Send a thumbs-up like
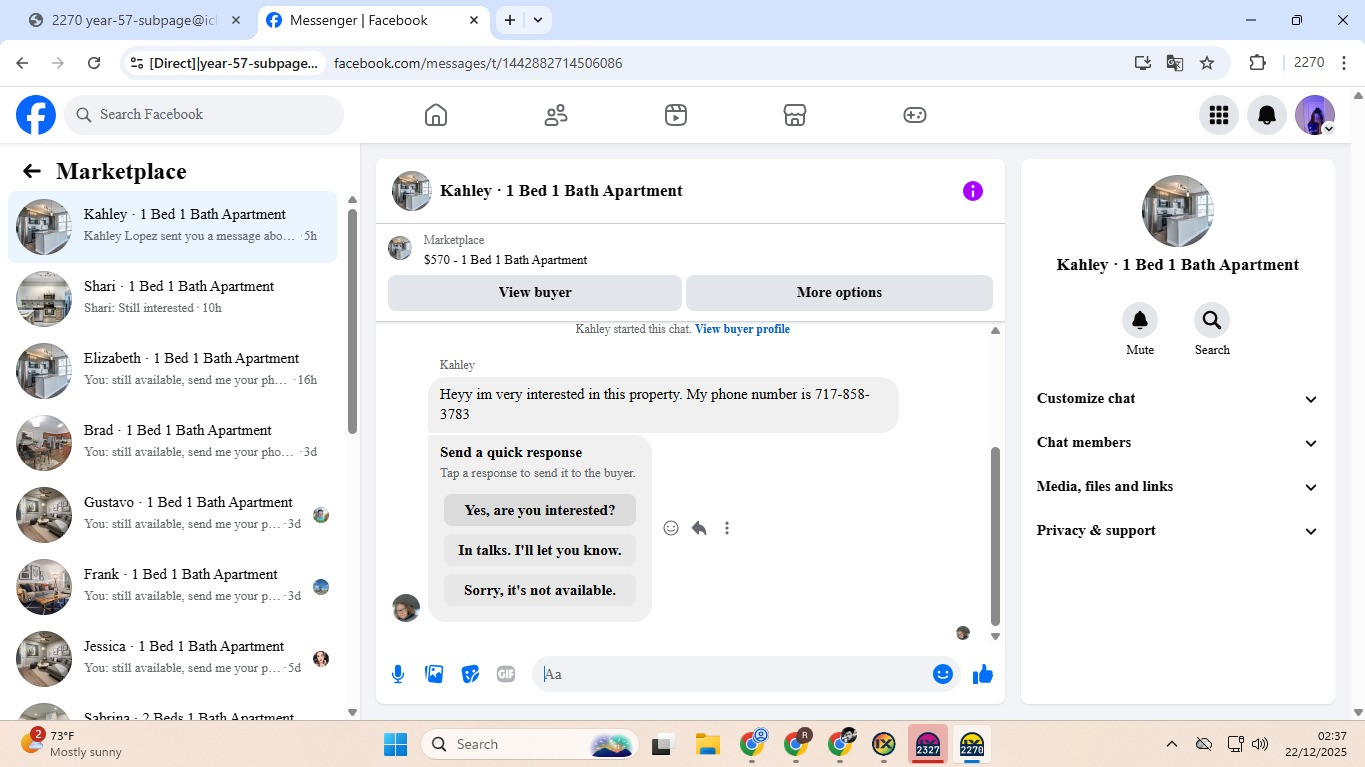 tap(983, 674)
